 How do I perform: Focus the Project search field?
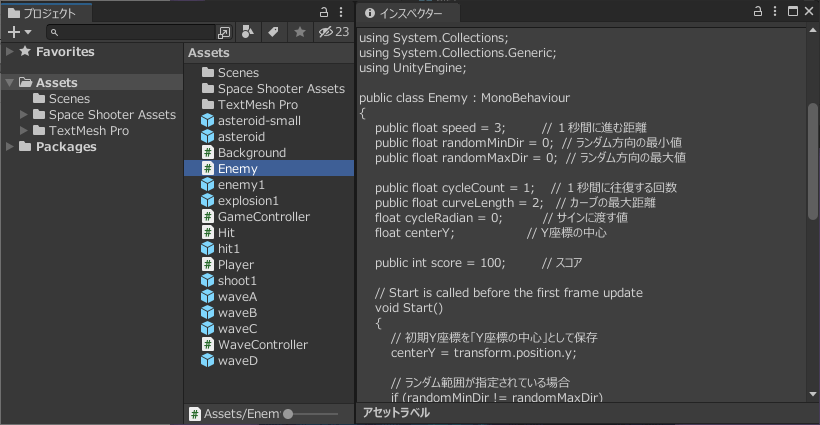(132, 32)
